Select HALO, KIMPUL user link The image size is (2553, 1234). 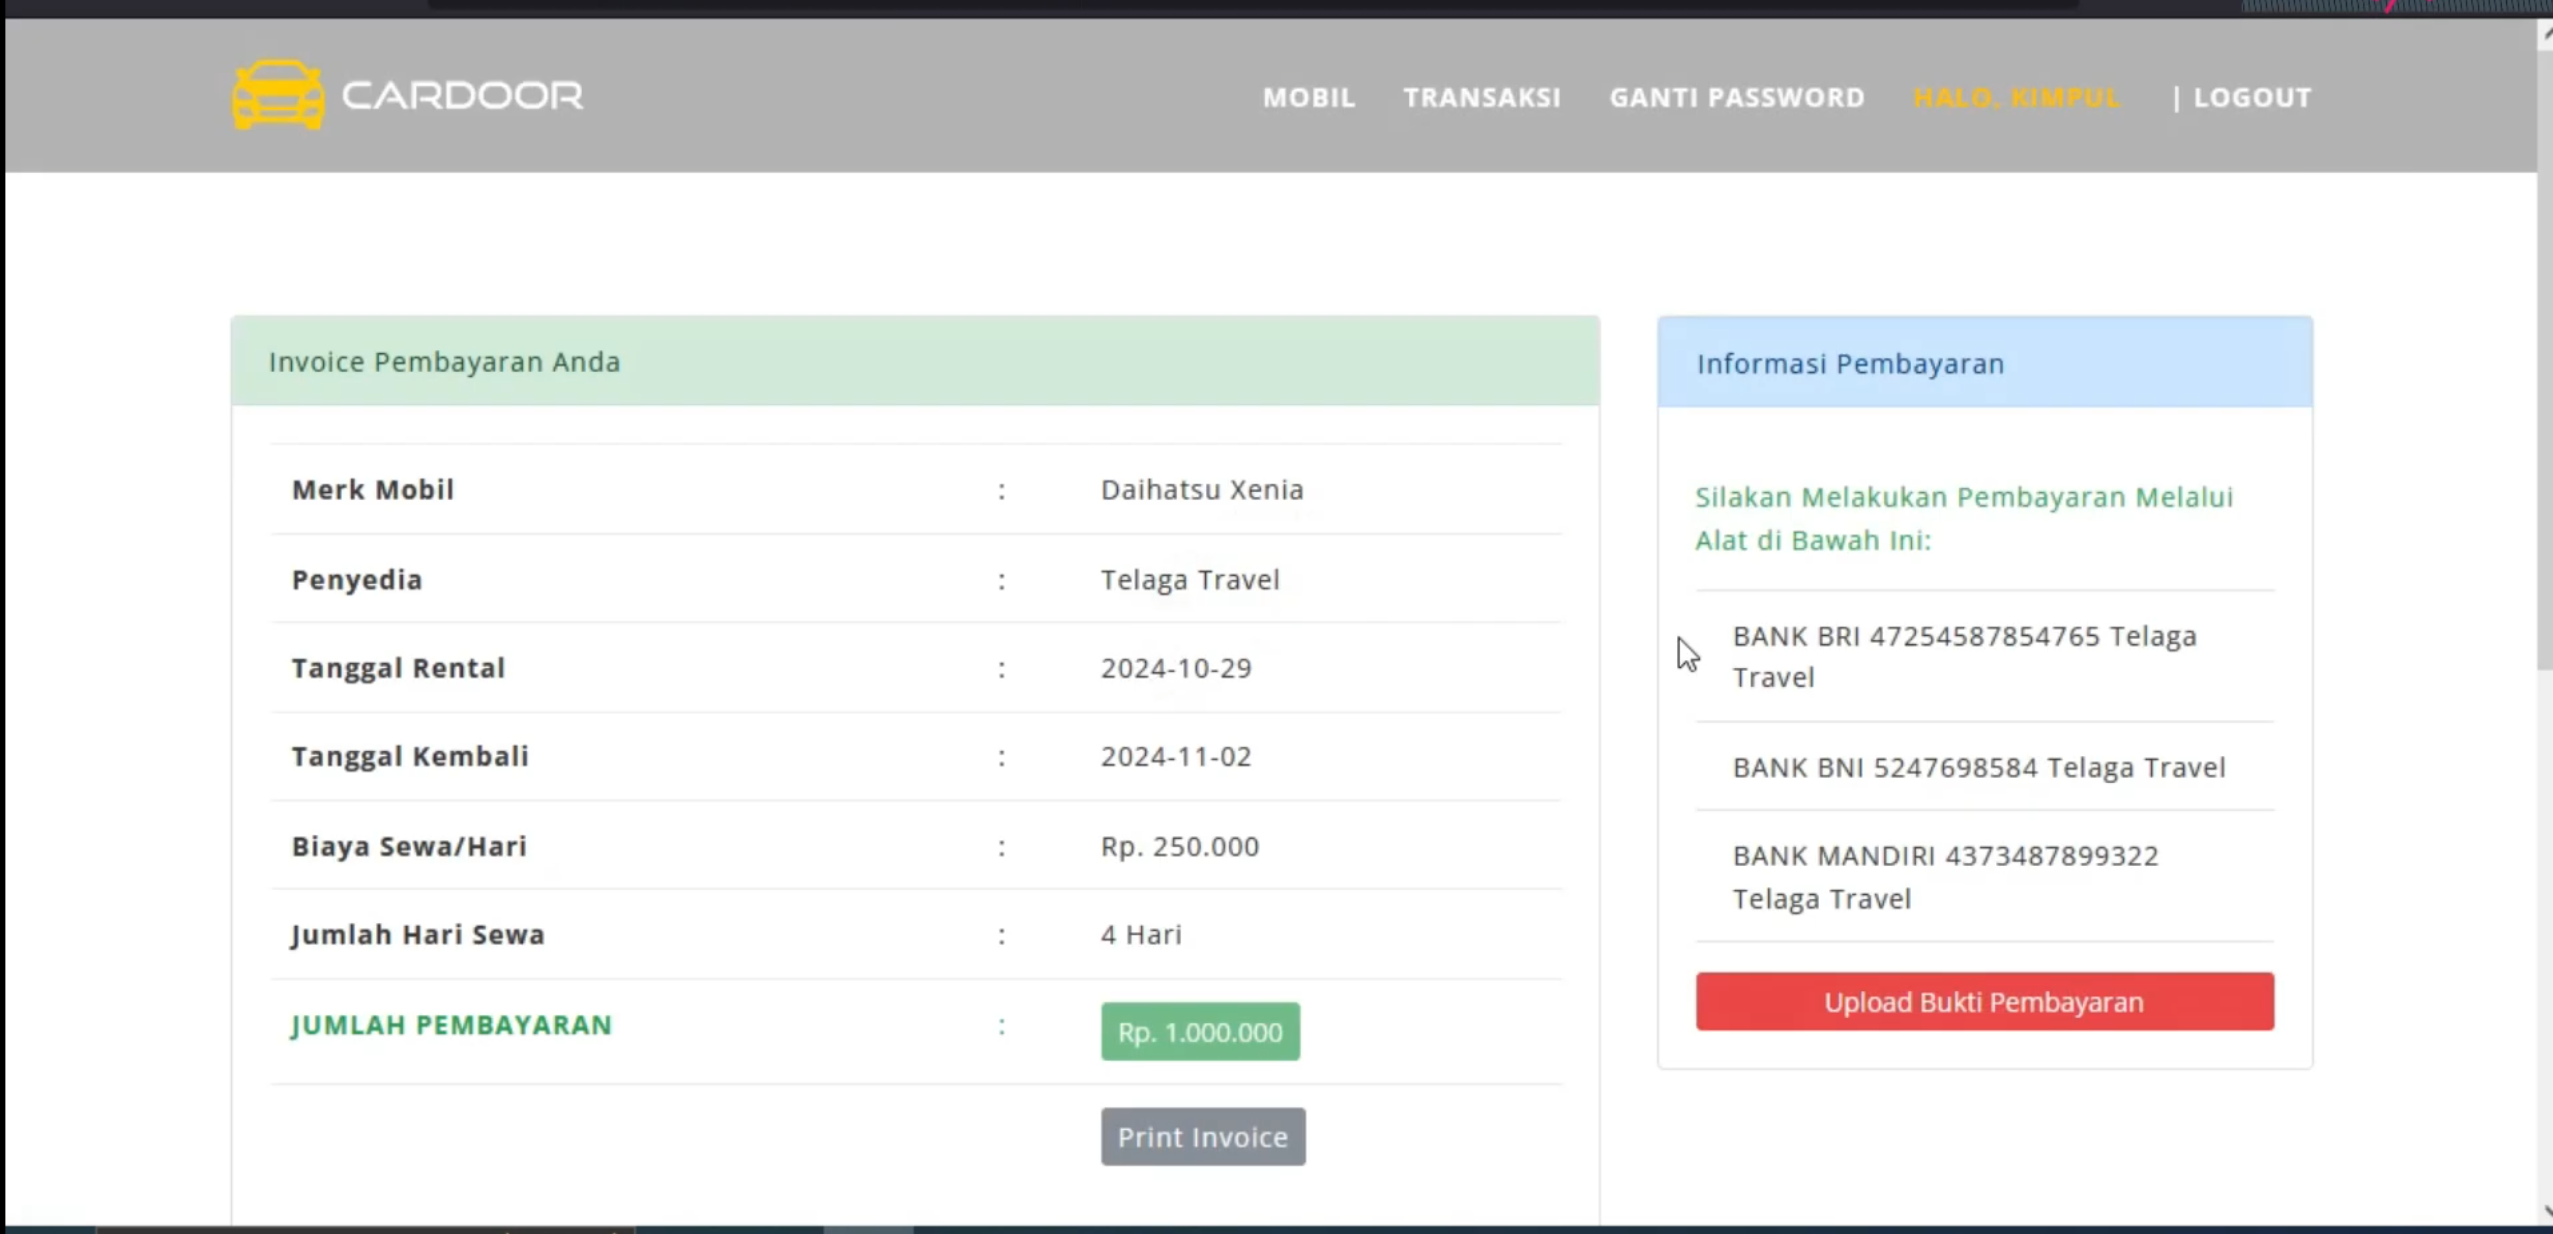[2017, 97]
